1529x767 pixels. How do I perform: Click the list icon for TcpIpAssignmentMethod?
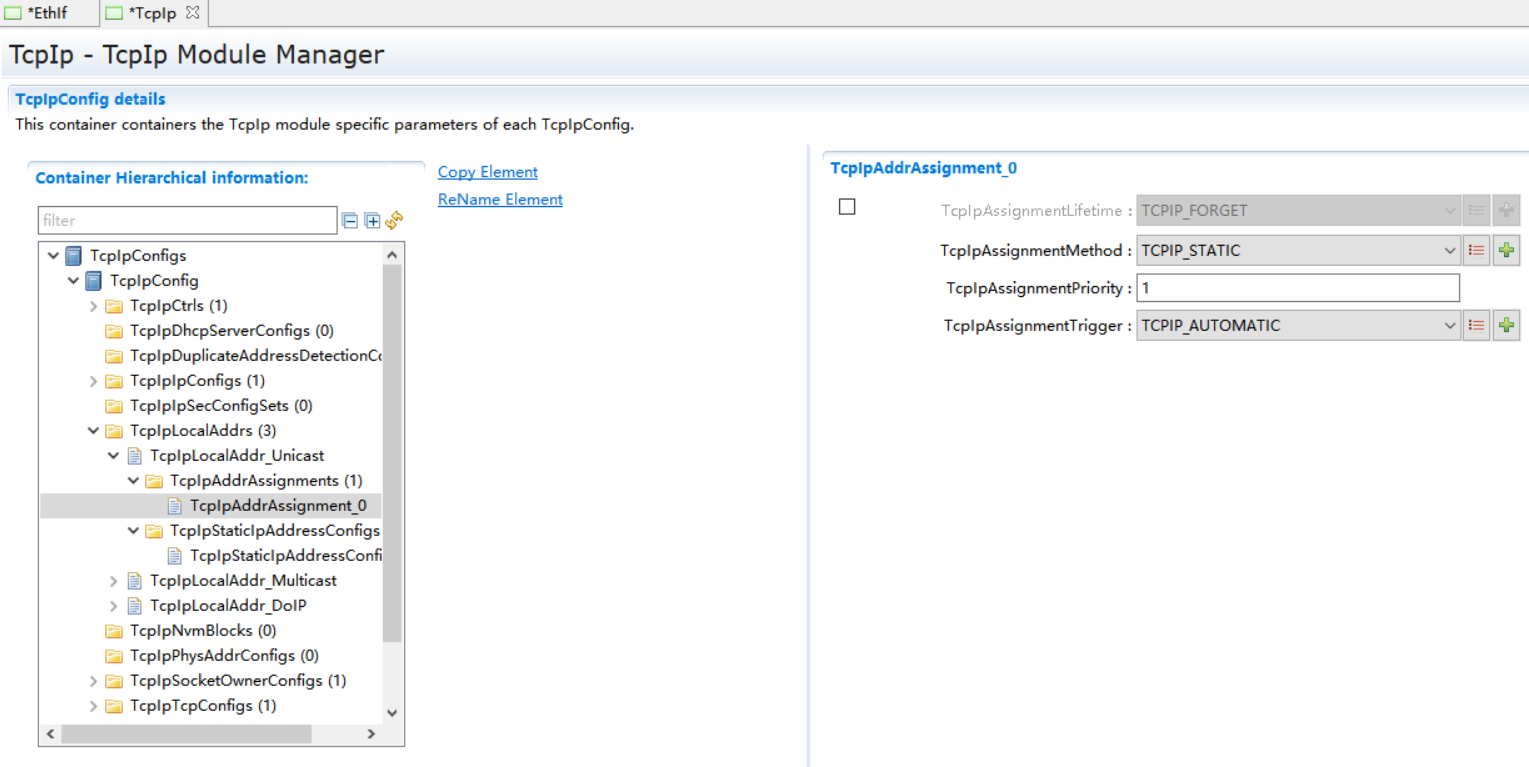[x=1476, y=250]
